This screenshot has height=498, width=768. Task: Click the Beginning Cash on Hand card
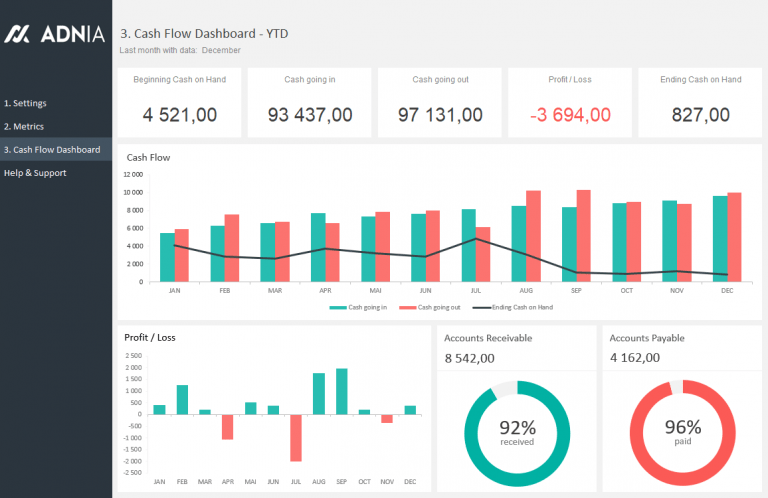(179, 102)
